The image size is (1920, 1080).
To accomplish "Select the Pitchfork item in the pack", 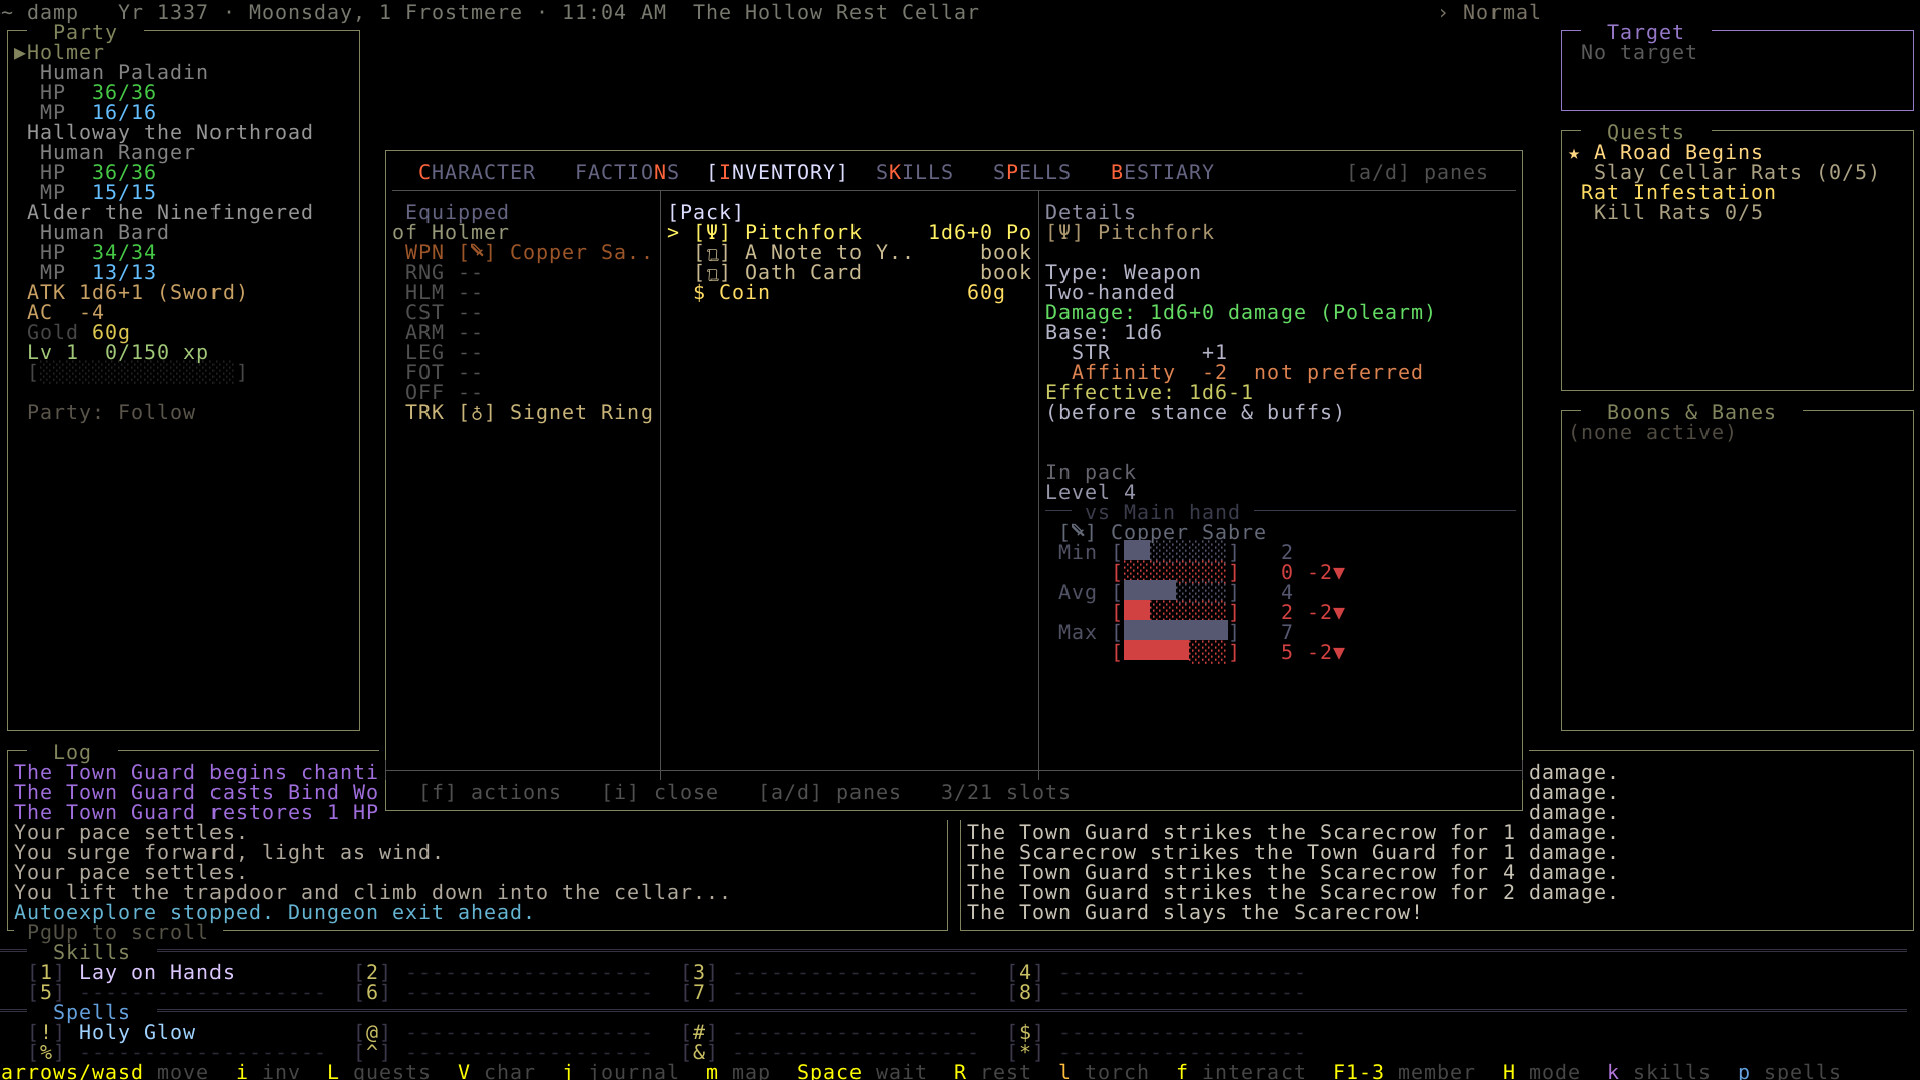I will [x=849, y=232].
